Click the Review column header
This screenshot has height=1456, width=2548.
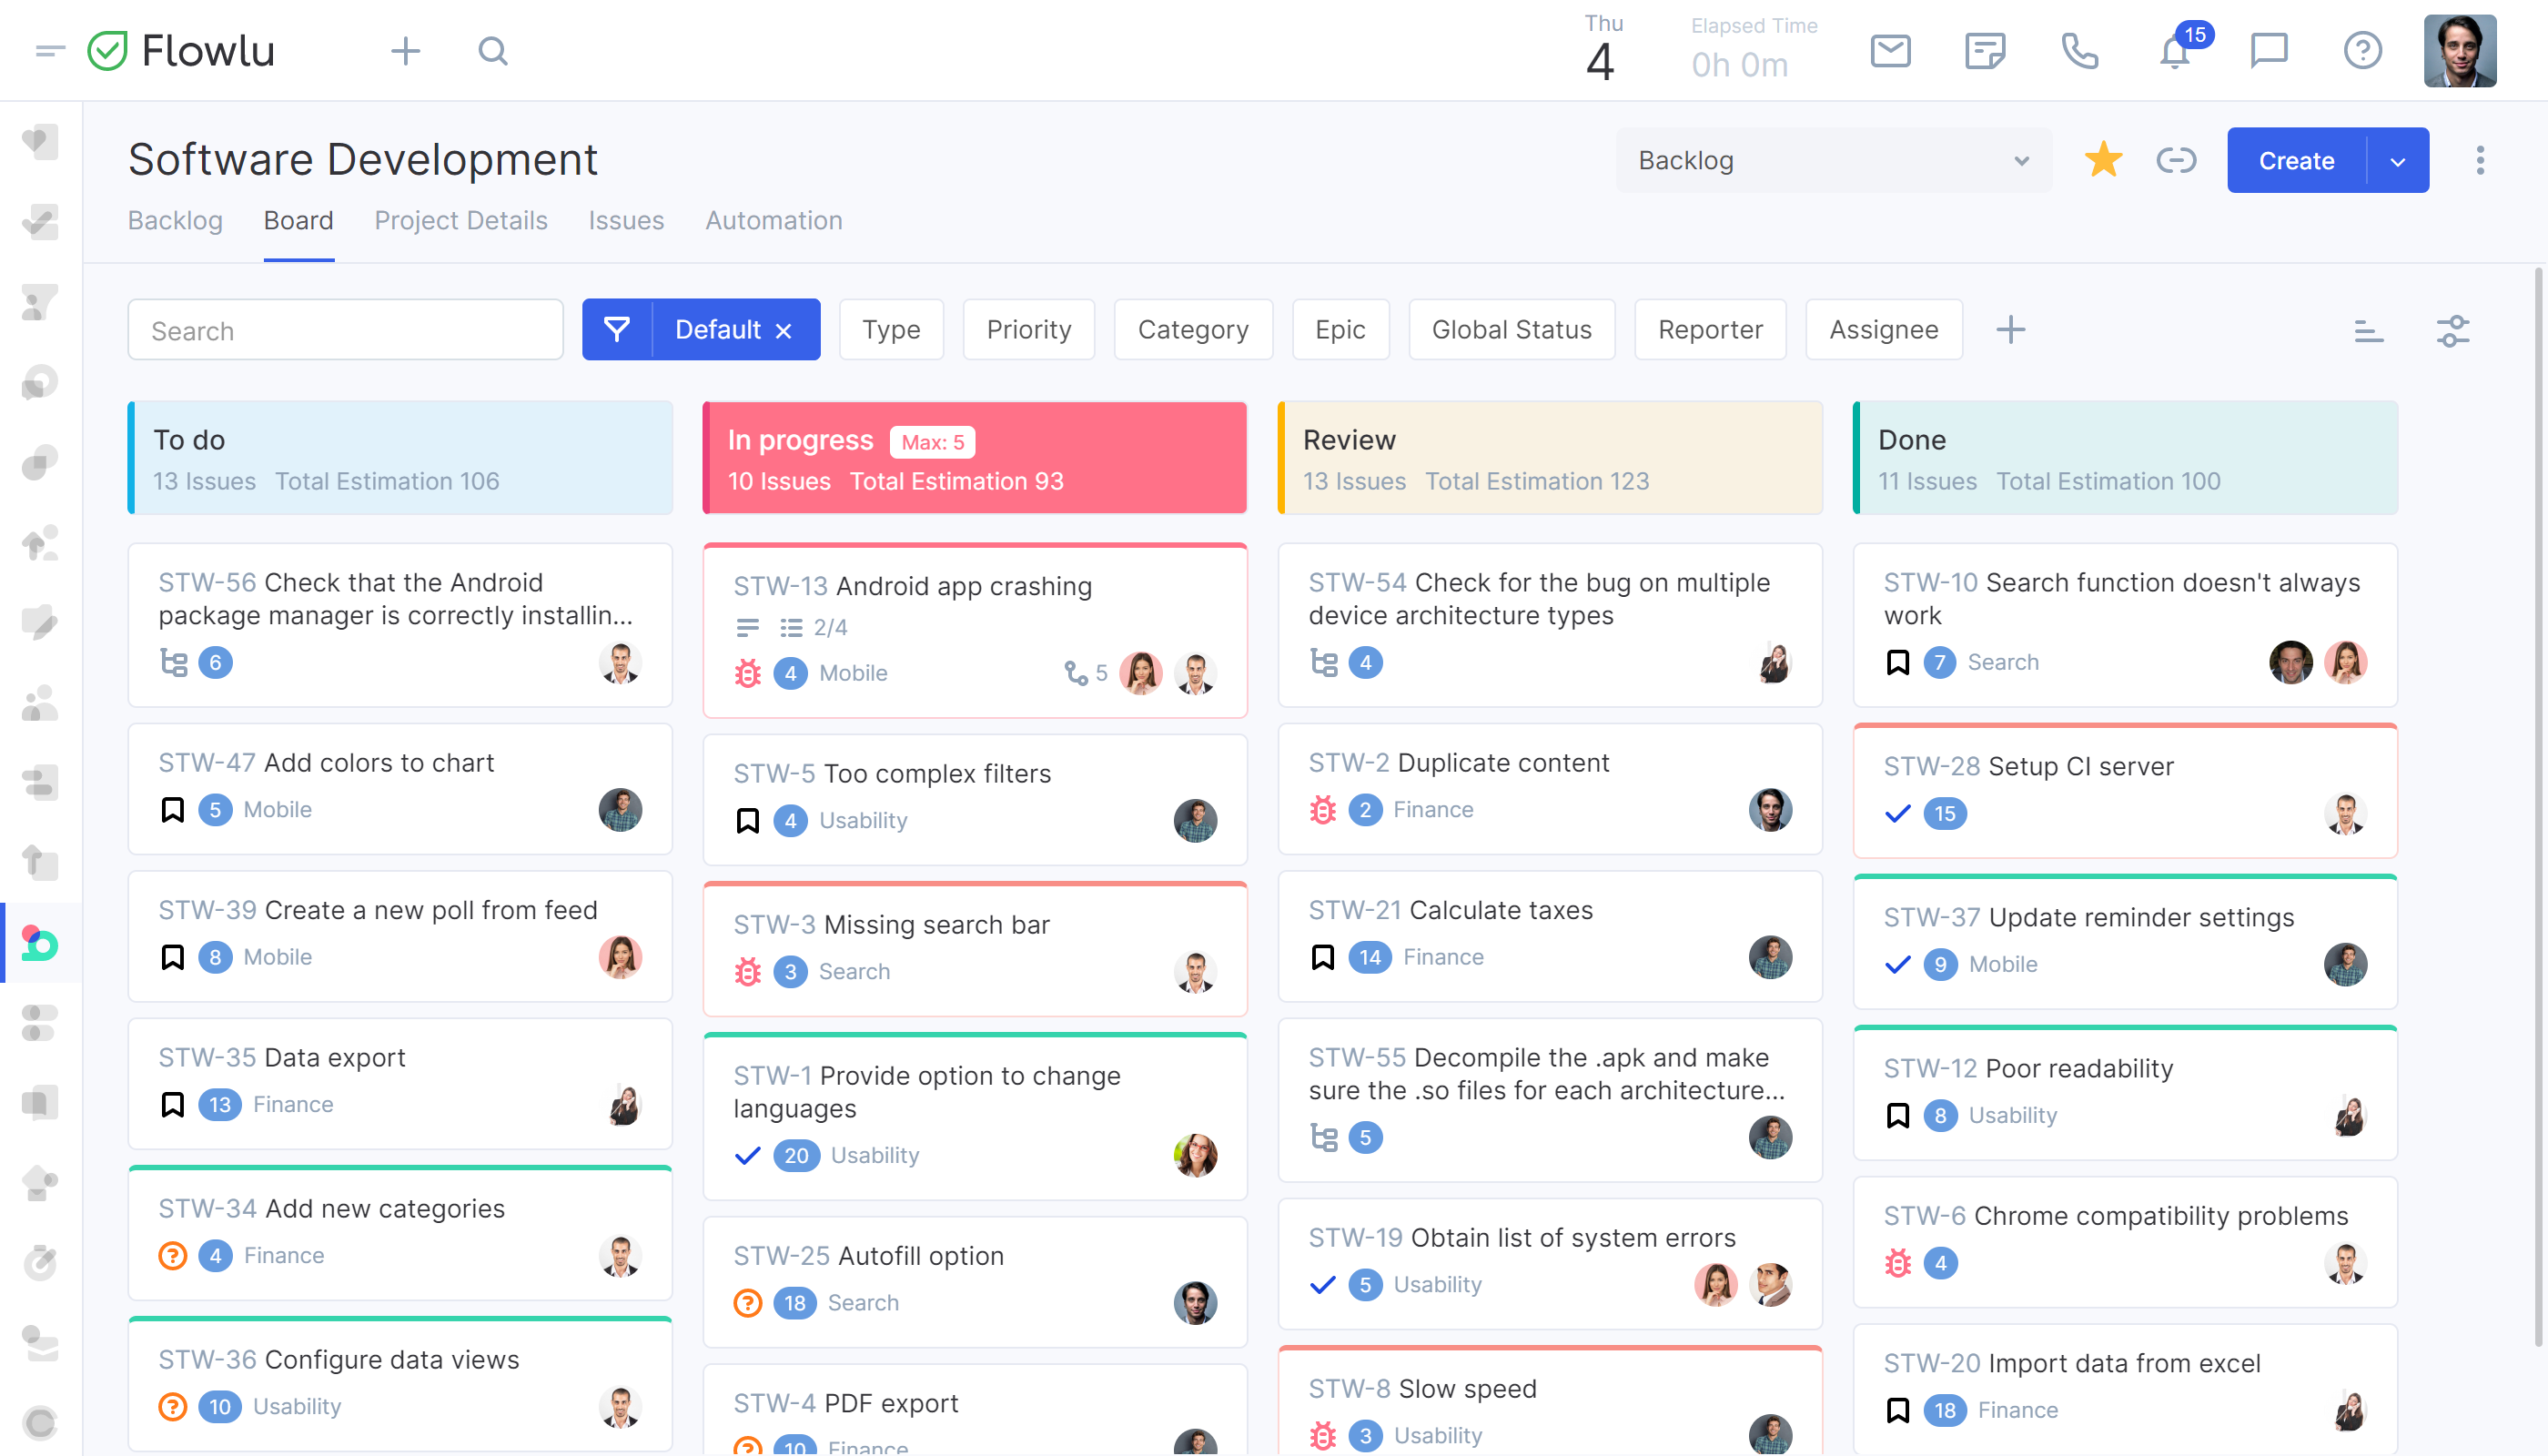coord(1550,458)
